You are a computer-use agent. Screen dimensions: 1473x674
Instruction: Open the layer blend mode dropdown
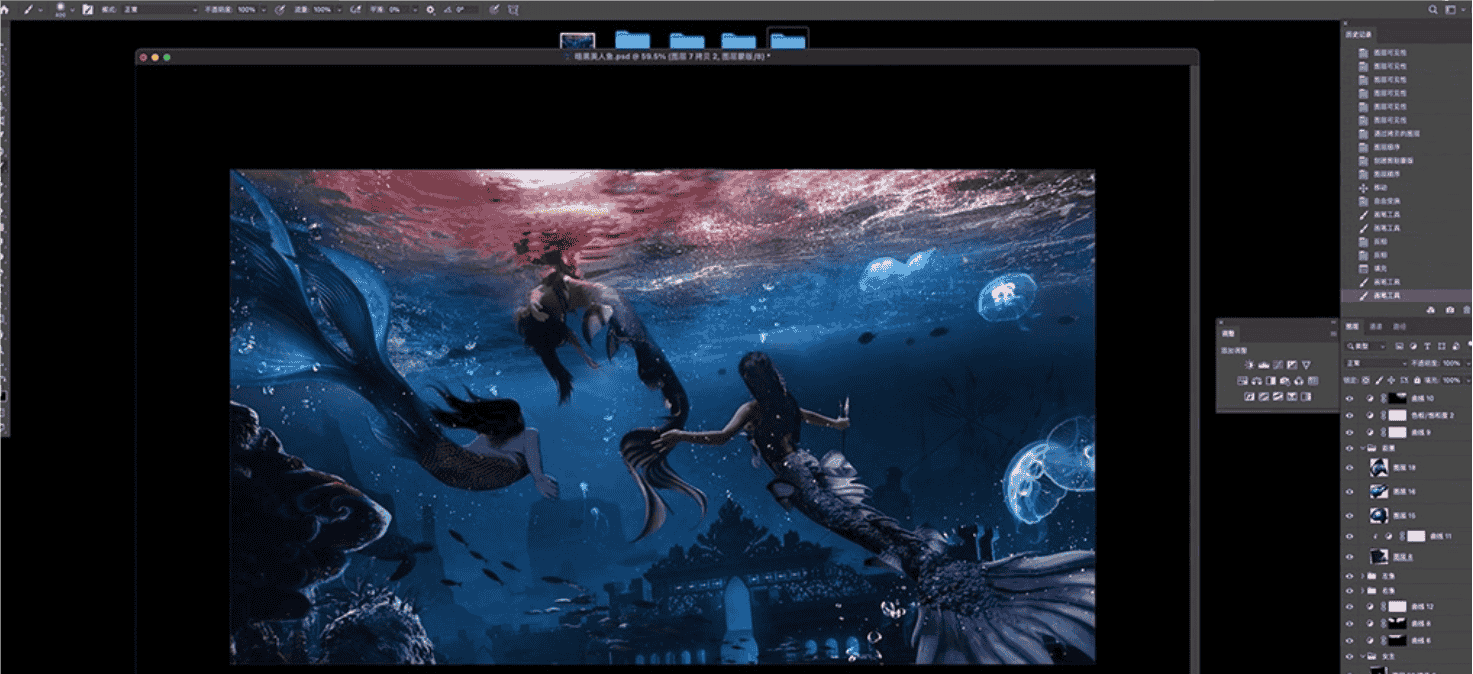click(1376, 363)
